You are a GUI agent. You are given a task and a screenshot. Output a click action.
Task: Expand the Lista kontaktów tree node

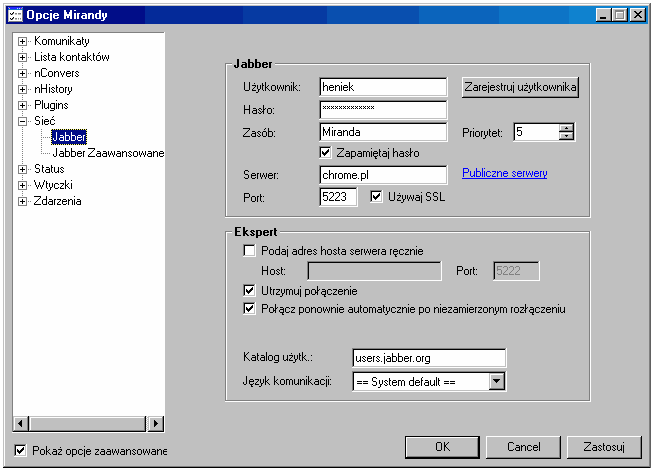coord(22,58)
